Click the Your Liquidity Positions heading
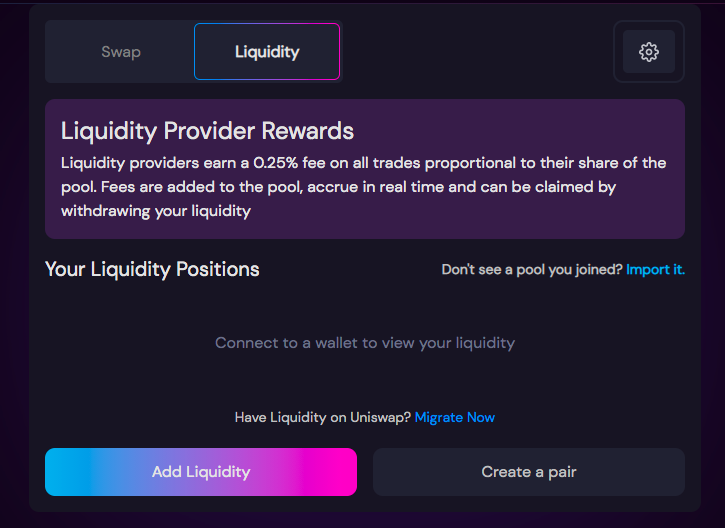 click(x=152, y=270)
